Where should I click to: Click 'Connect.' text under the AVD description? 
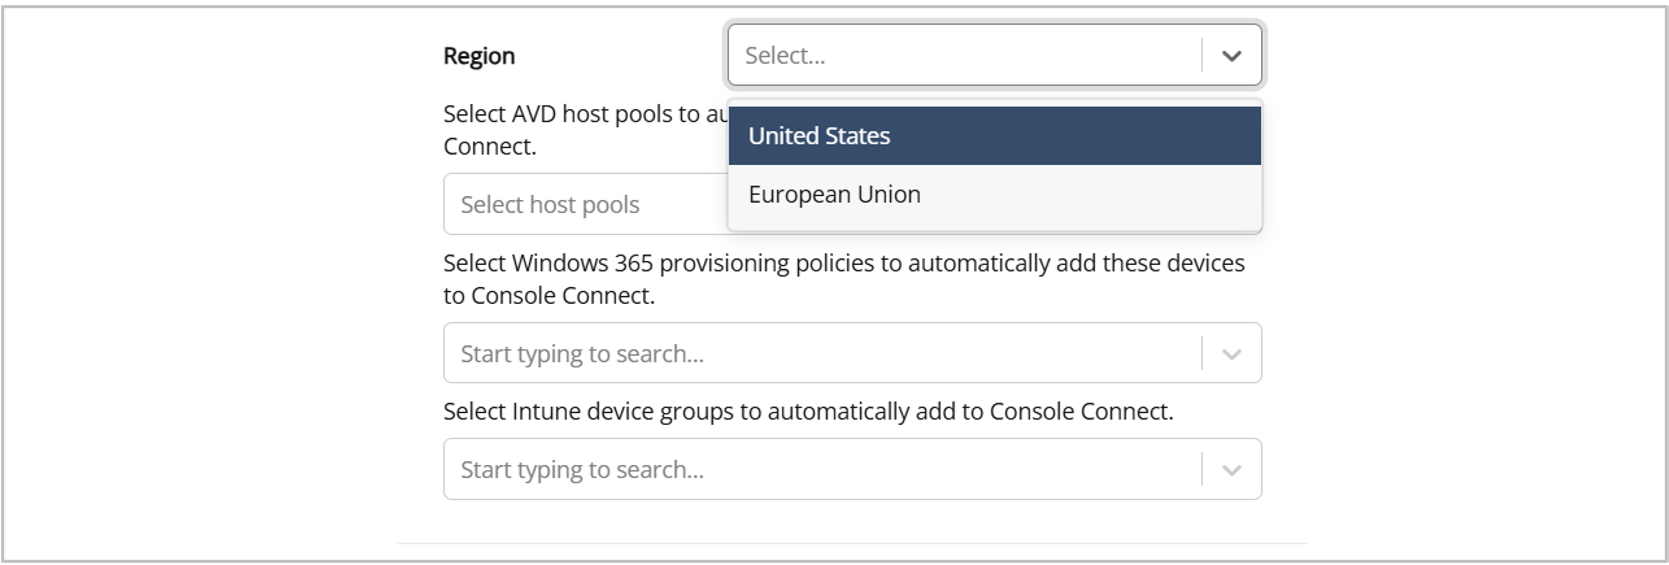tap(489, 147)
